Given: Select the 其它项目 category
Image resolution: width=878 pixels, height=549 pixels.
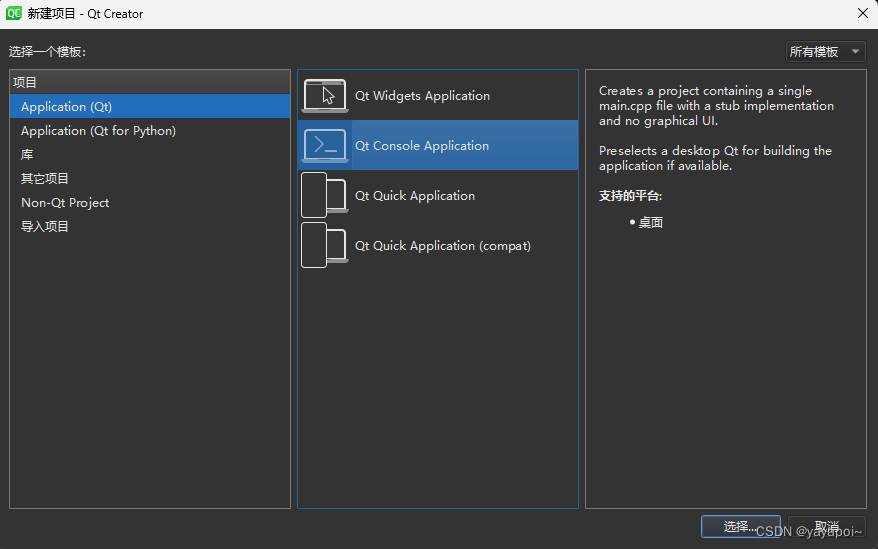Looking at the screenshot, I should click(150, 179).
